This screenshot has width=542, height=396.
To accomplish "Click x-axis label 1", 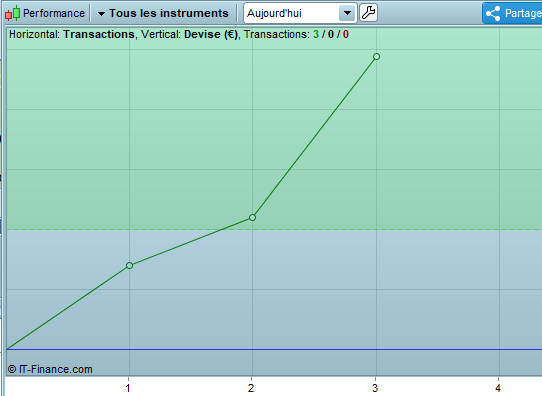I will click(x=128, y=388).
